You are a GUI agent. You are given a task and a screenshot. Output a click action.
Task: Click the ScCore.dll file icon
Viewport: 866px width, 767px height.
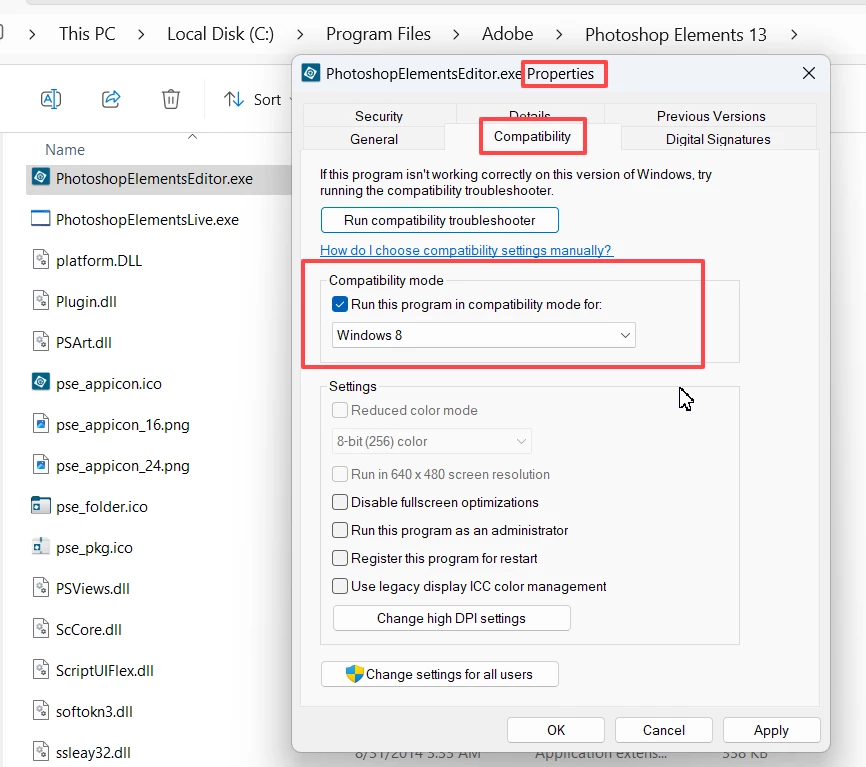coord(41,629)
